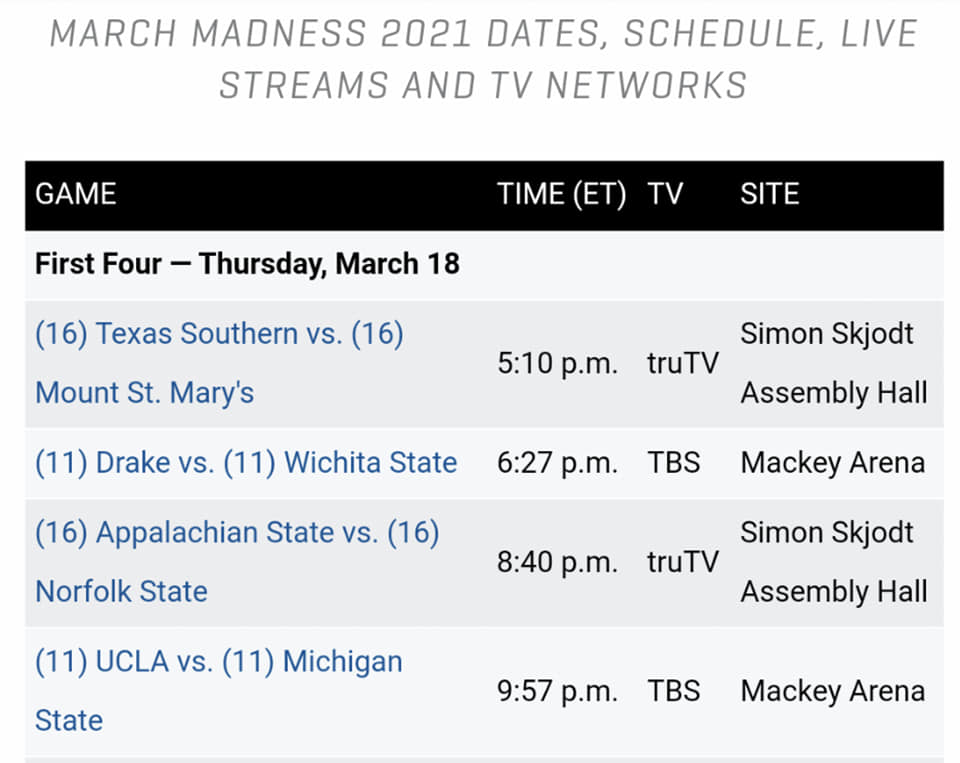
Task: Click the March Madness 2021 page heading
Action: coord(484,59)
